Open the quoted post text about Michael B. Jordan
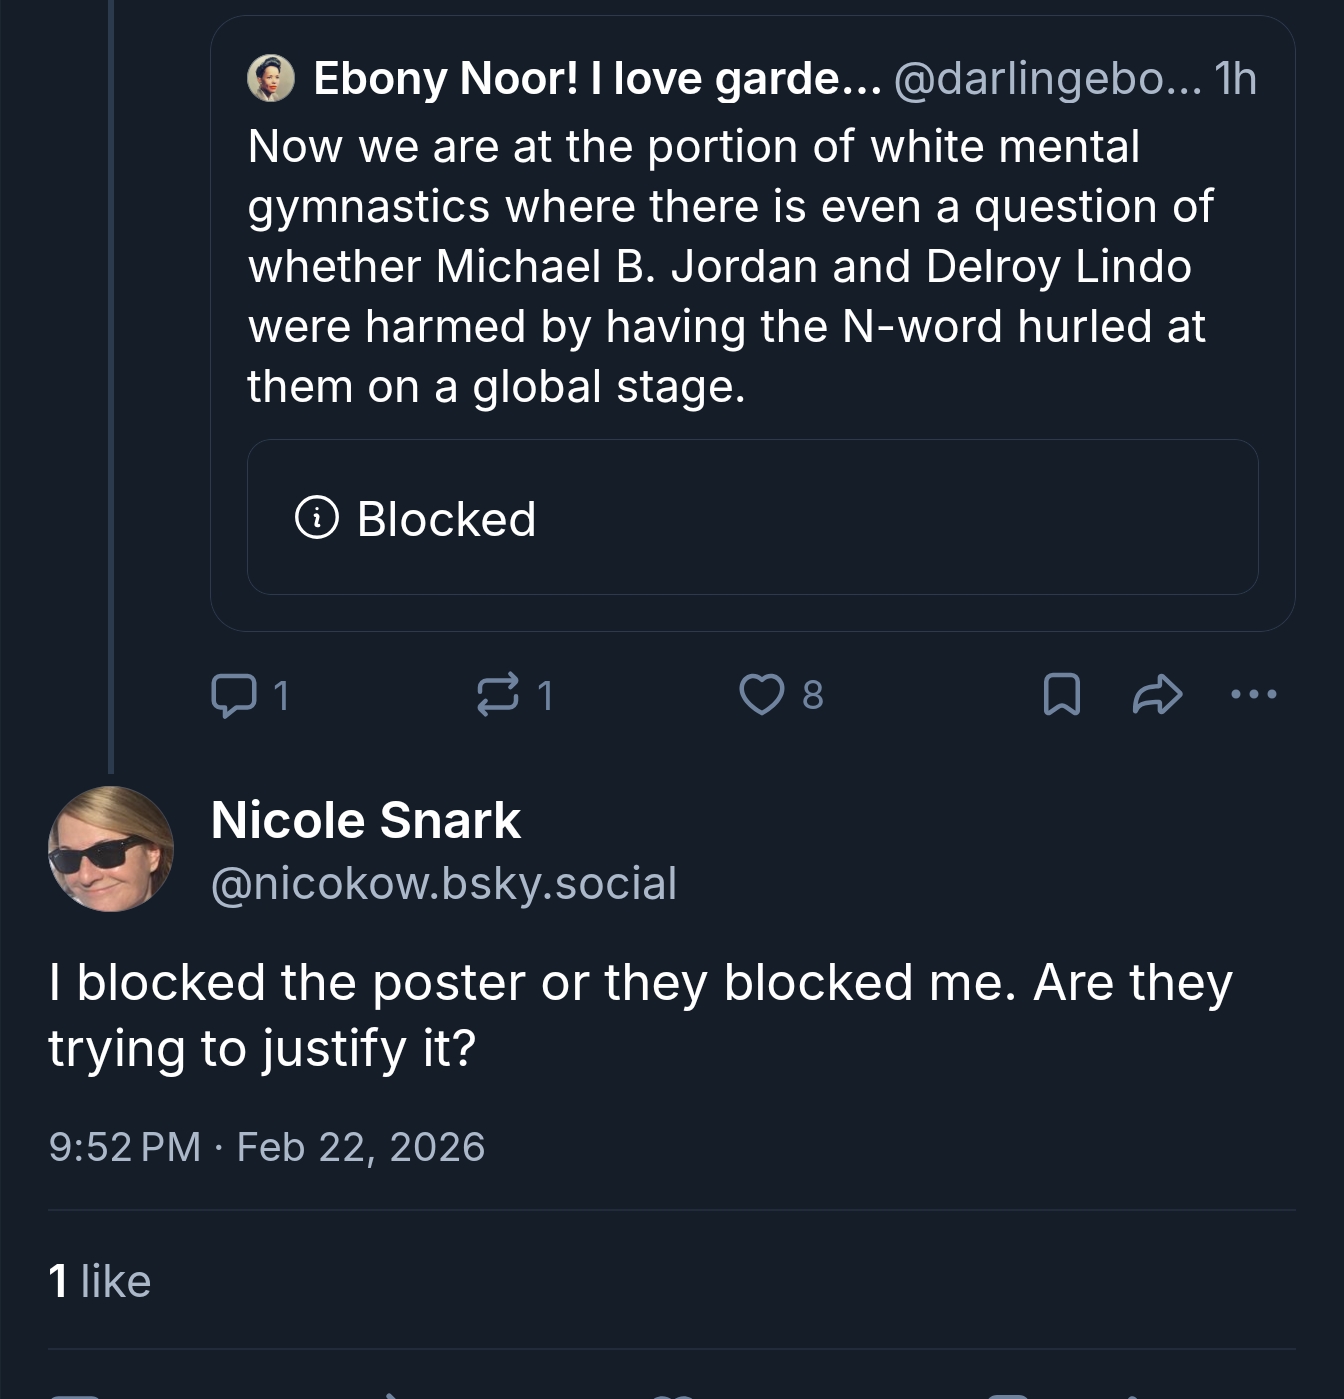 coord(728,267)
